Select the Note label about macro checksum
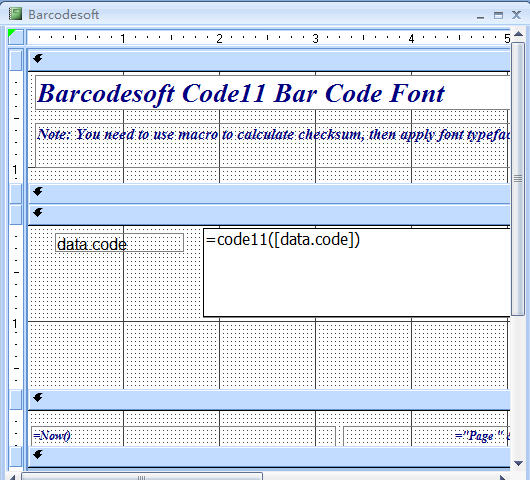 pyautogui.click(x=272, y=145)
